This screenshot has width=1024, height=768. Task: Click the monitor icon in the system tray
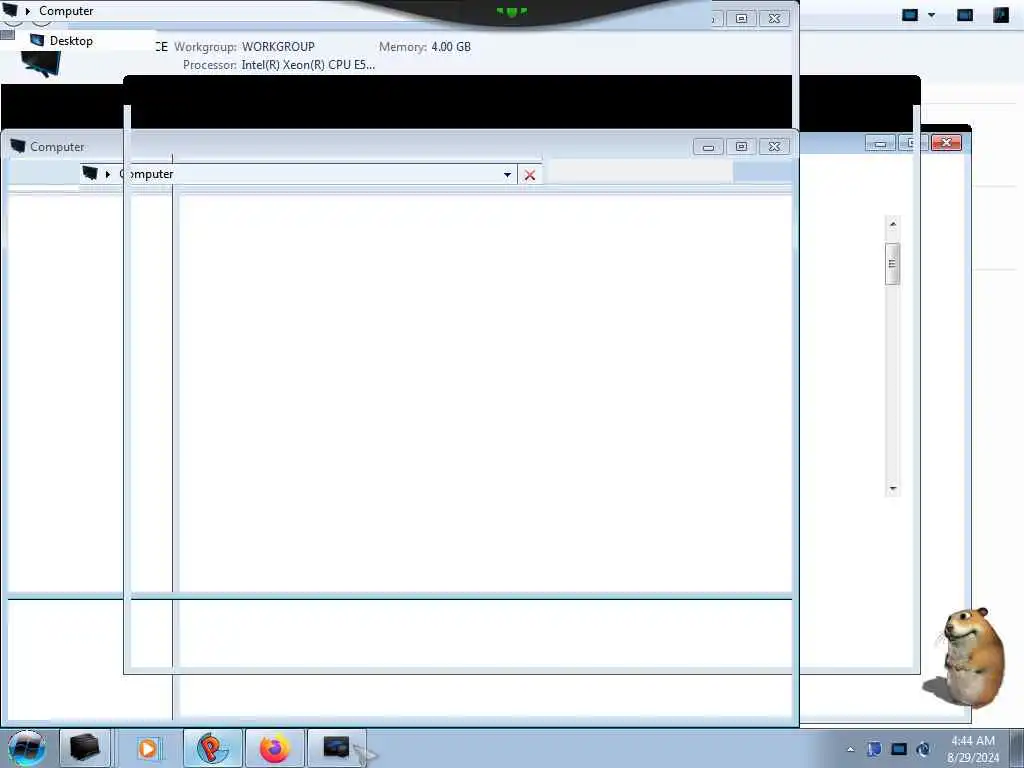(899, 749)
